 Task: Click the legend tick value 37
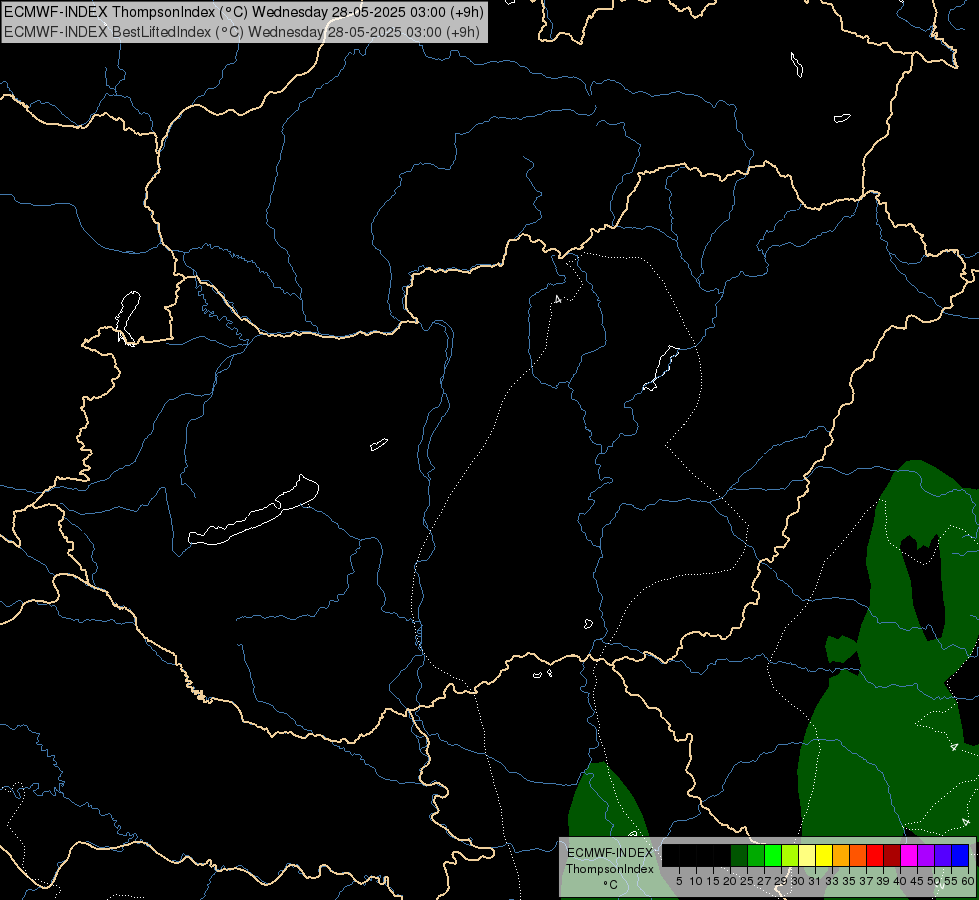click(867, 881)
